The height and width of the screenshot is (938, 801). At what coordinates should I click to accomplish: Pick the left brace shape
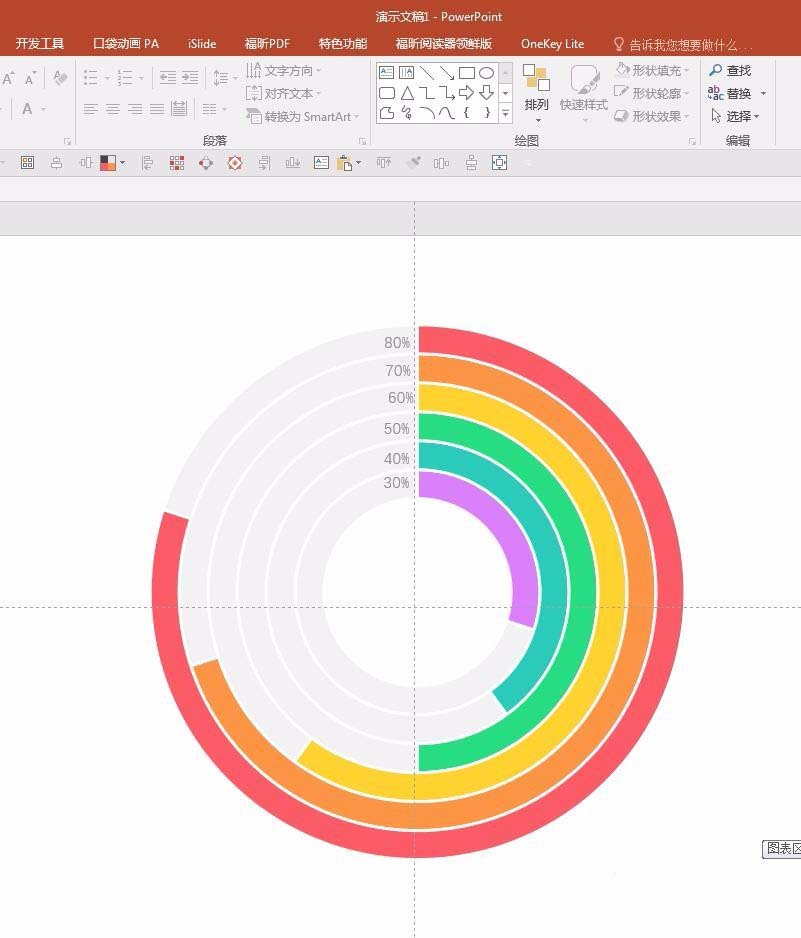[x=467, y=112]
